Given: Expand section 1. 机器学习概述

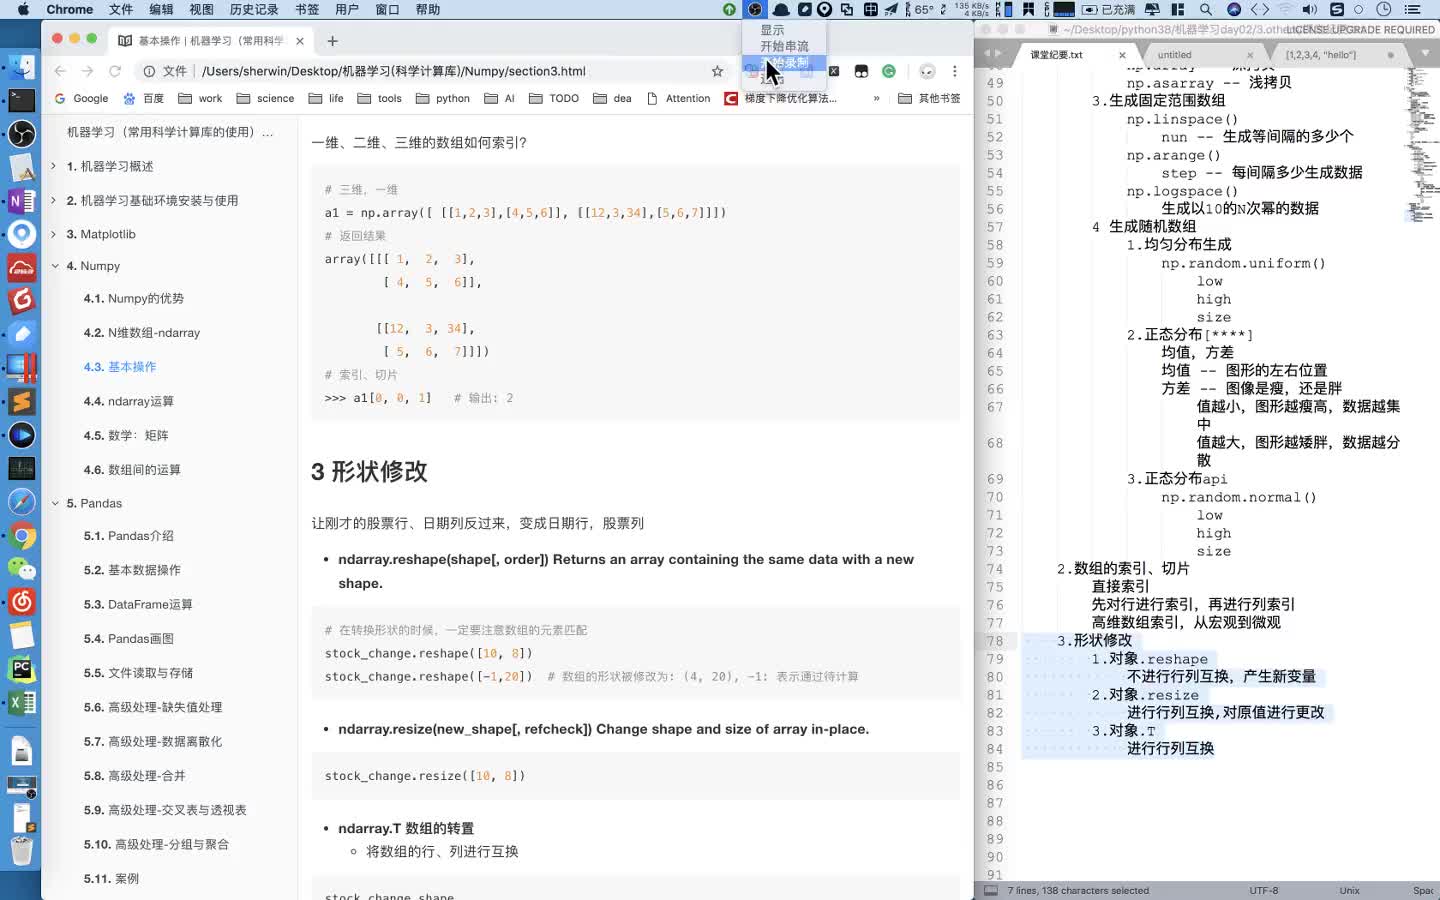Looking at the screenshot, I should coord(54,166).
